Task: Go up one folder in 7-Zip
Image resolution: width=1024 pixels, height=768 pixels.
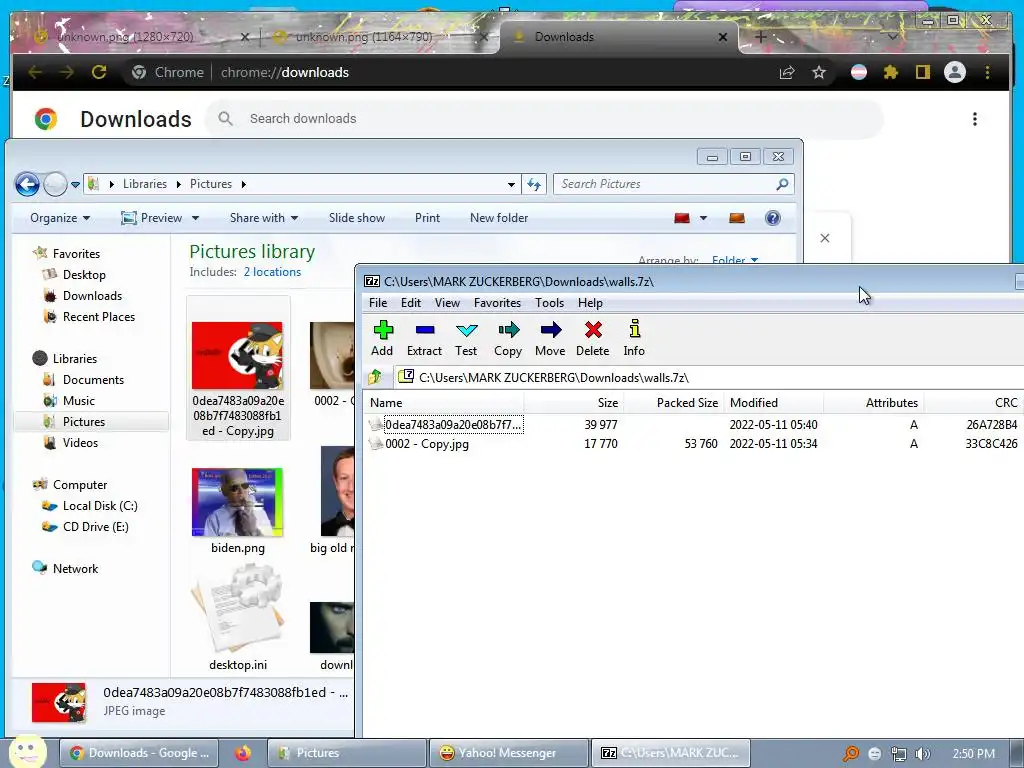Action: (375, 377)
